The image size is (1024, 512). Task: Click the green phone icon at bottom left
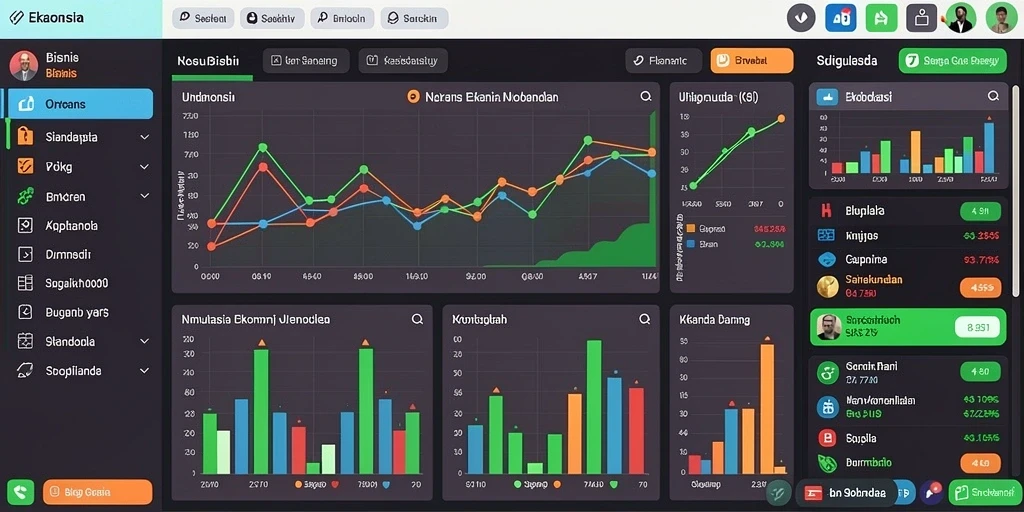point(20,492)
